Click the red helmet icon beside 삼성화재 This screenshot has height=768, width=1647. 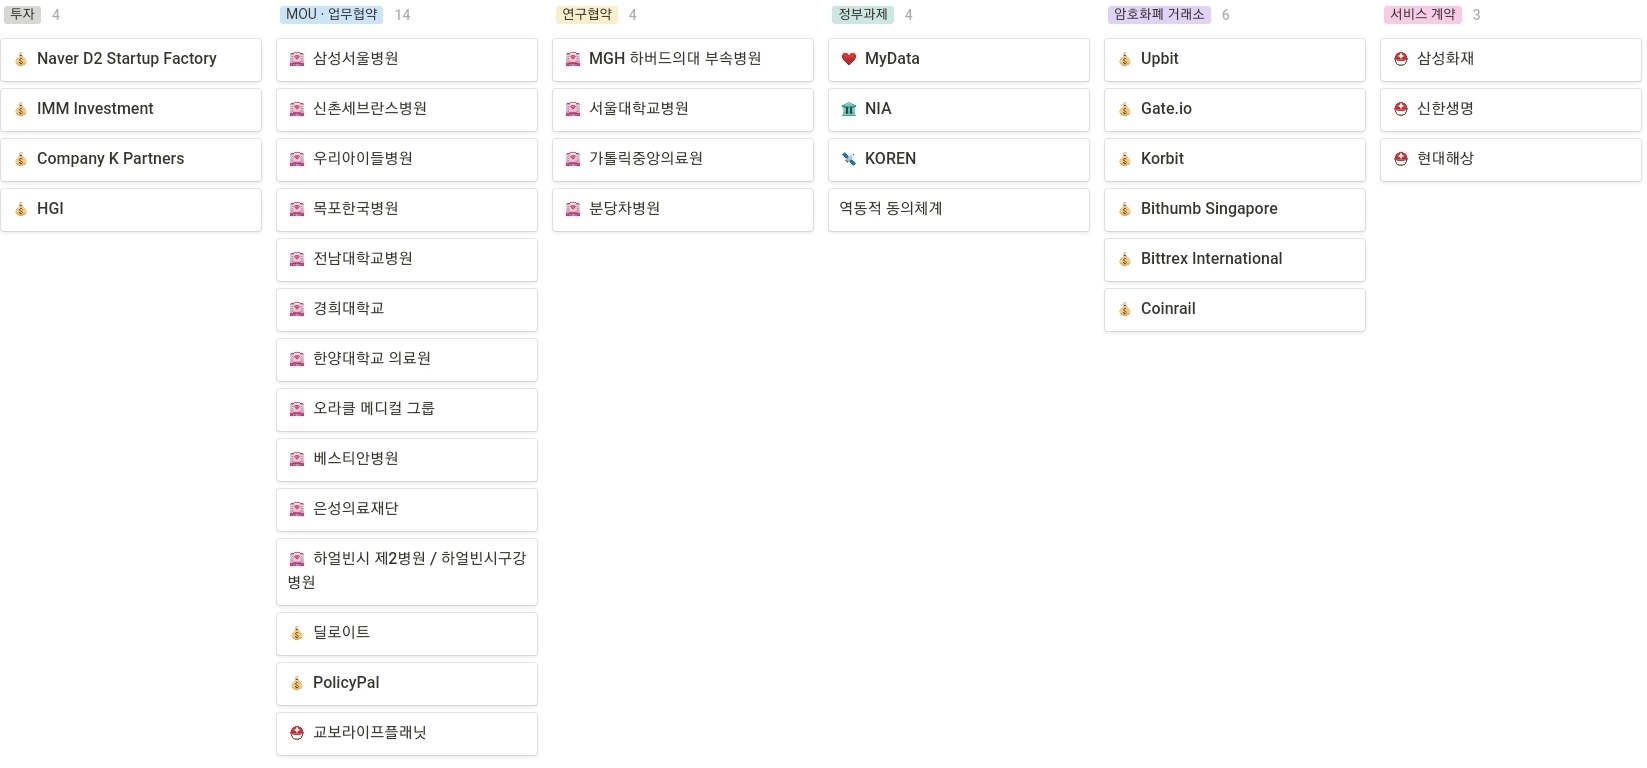tap(1401, 59)
